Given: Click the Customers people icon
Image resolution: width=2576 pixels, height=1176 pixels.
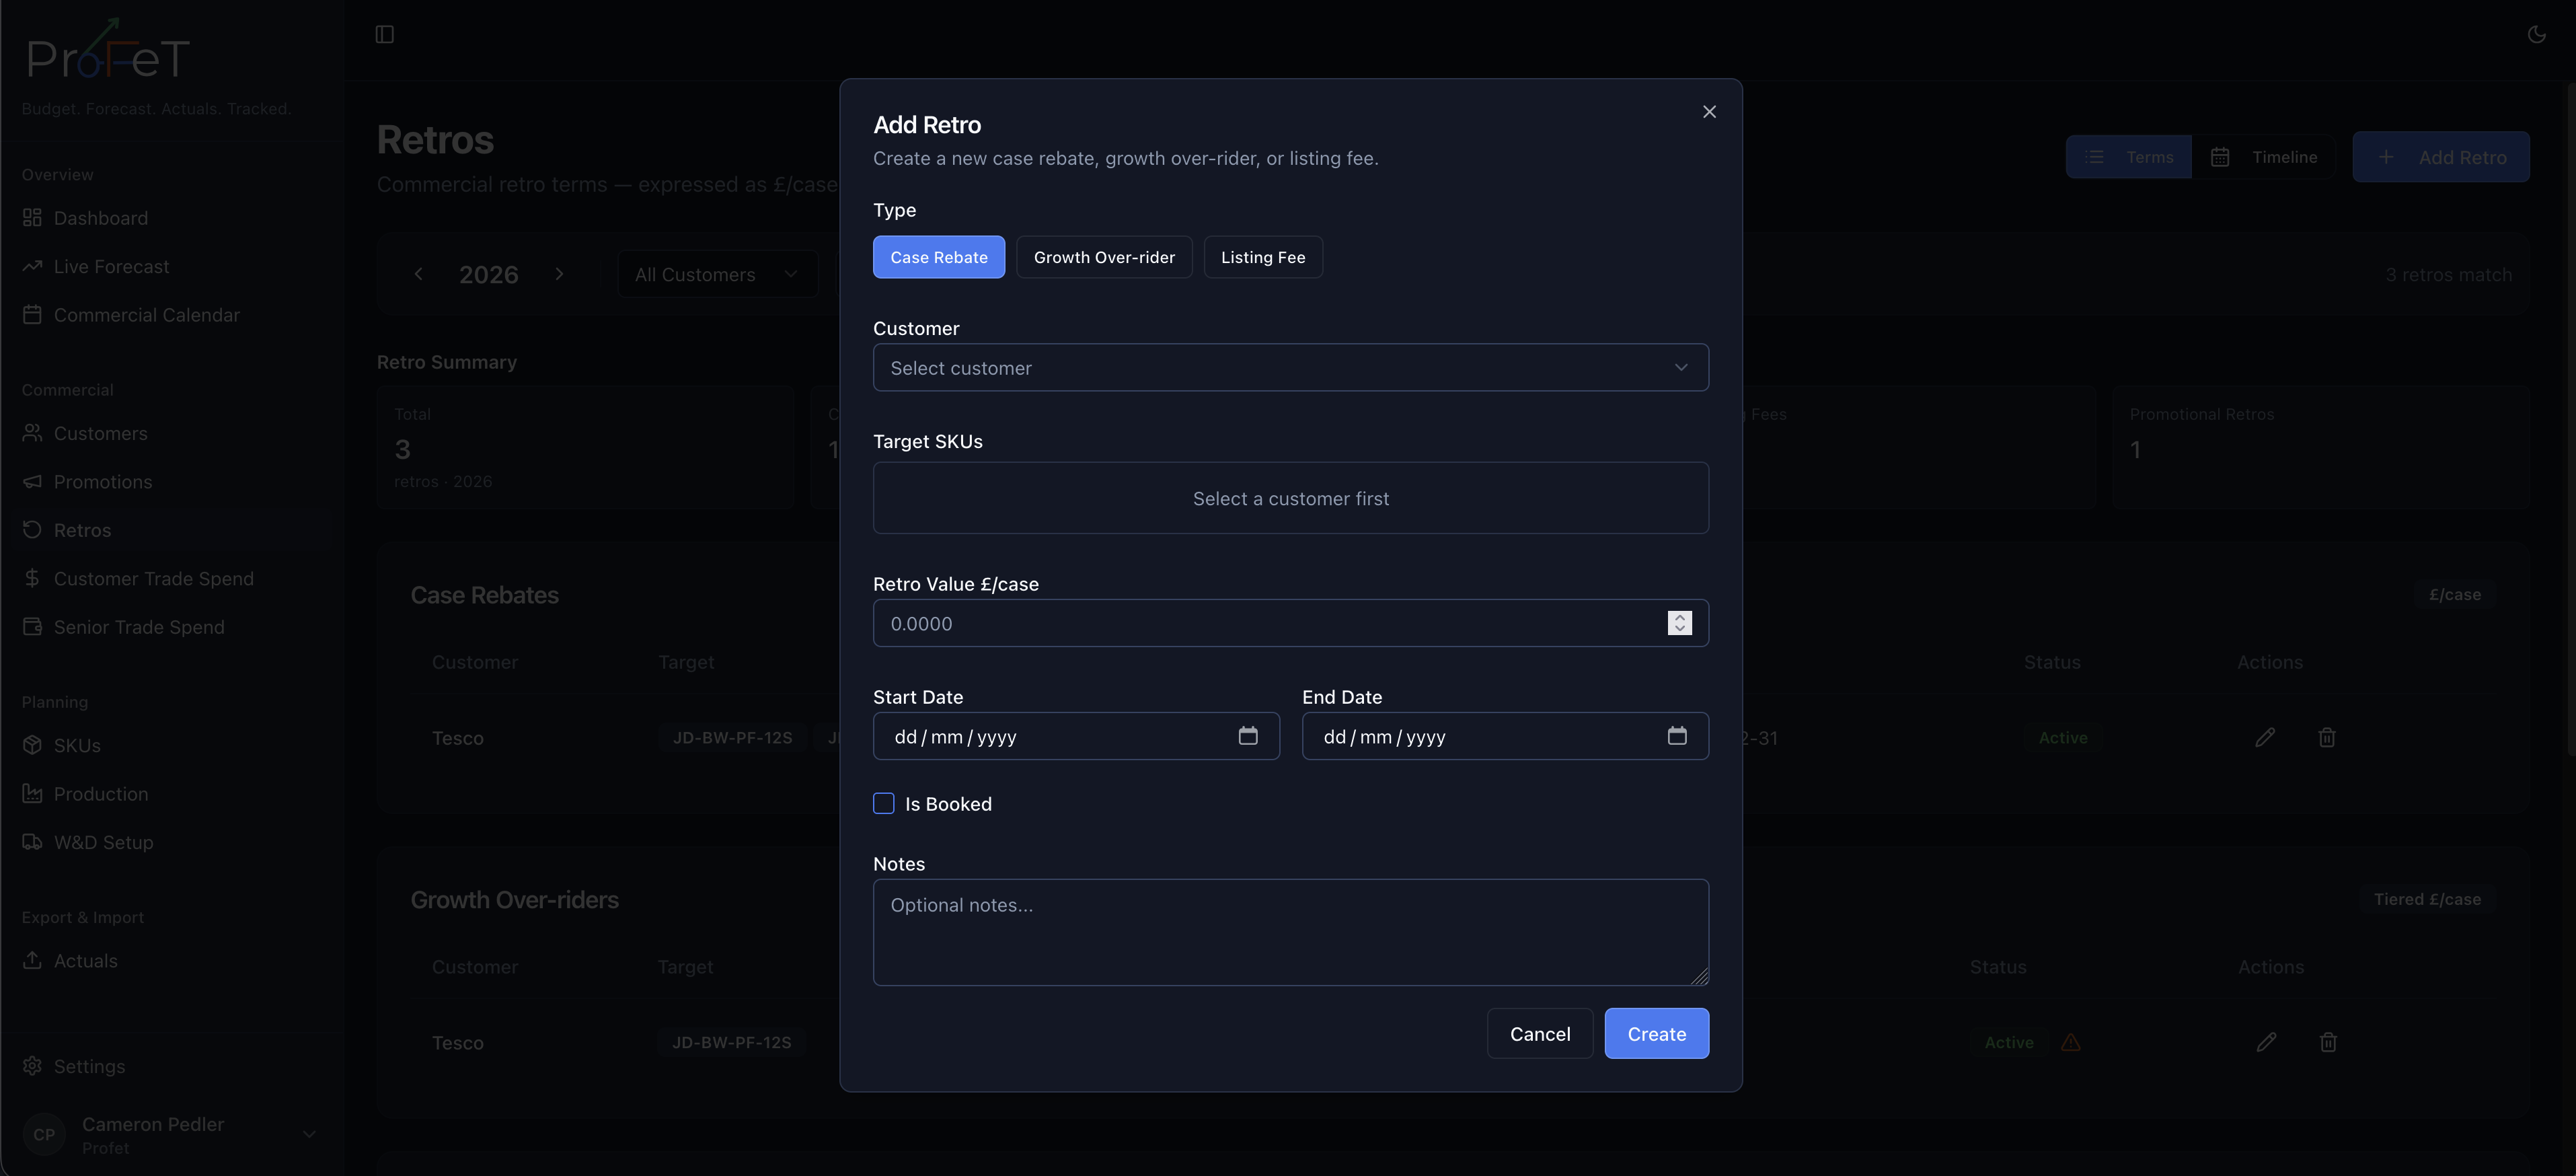Looking at the screenshot, I should pos(32,433).
